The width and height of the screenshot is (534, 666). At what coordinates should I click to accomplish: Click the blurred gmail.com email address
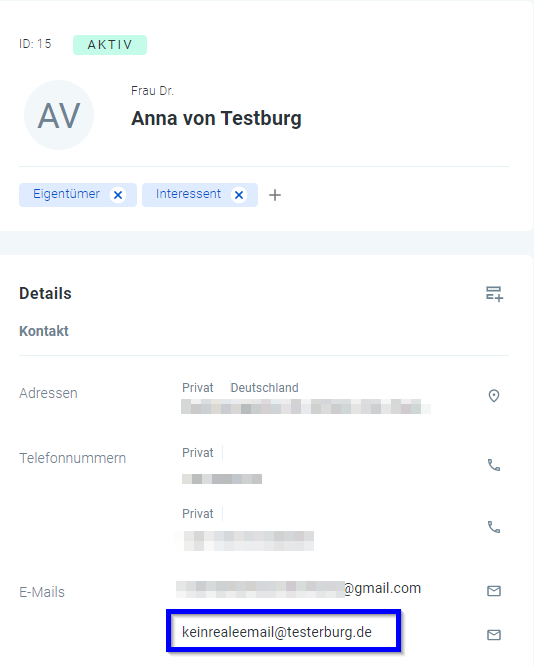(x=298, y=589)
